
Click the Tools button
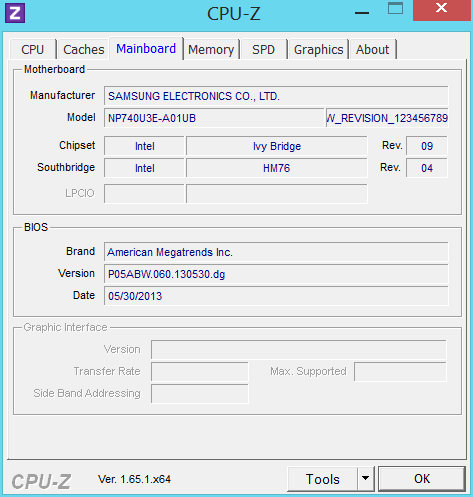[322, 479]
